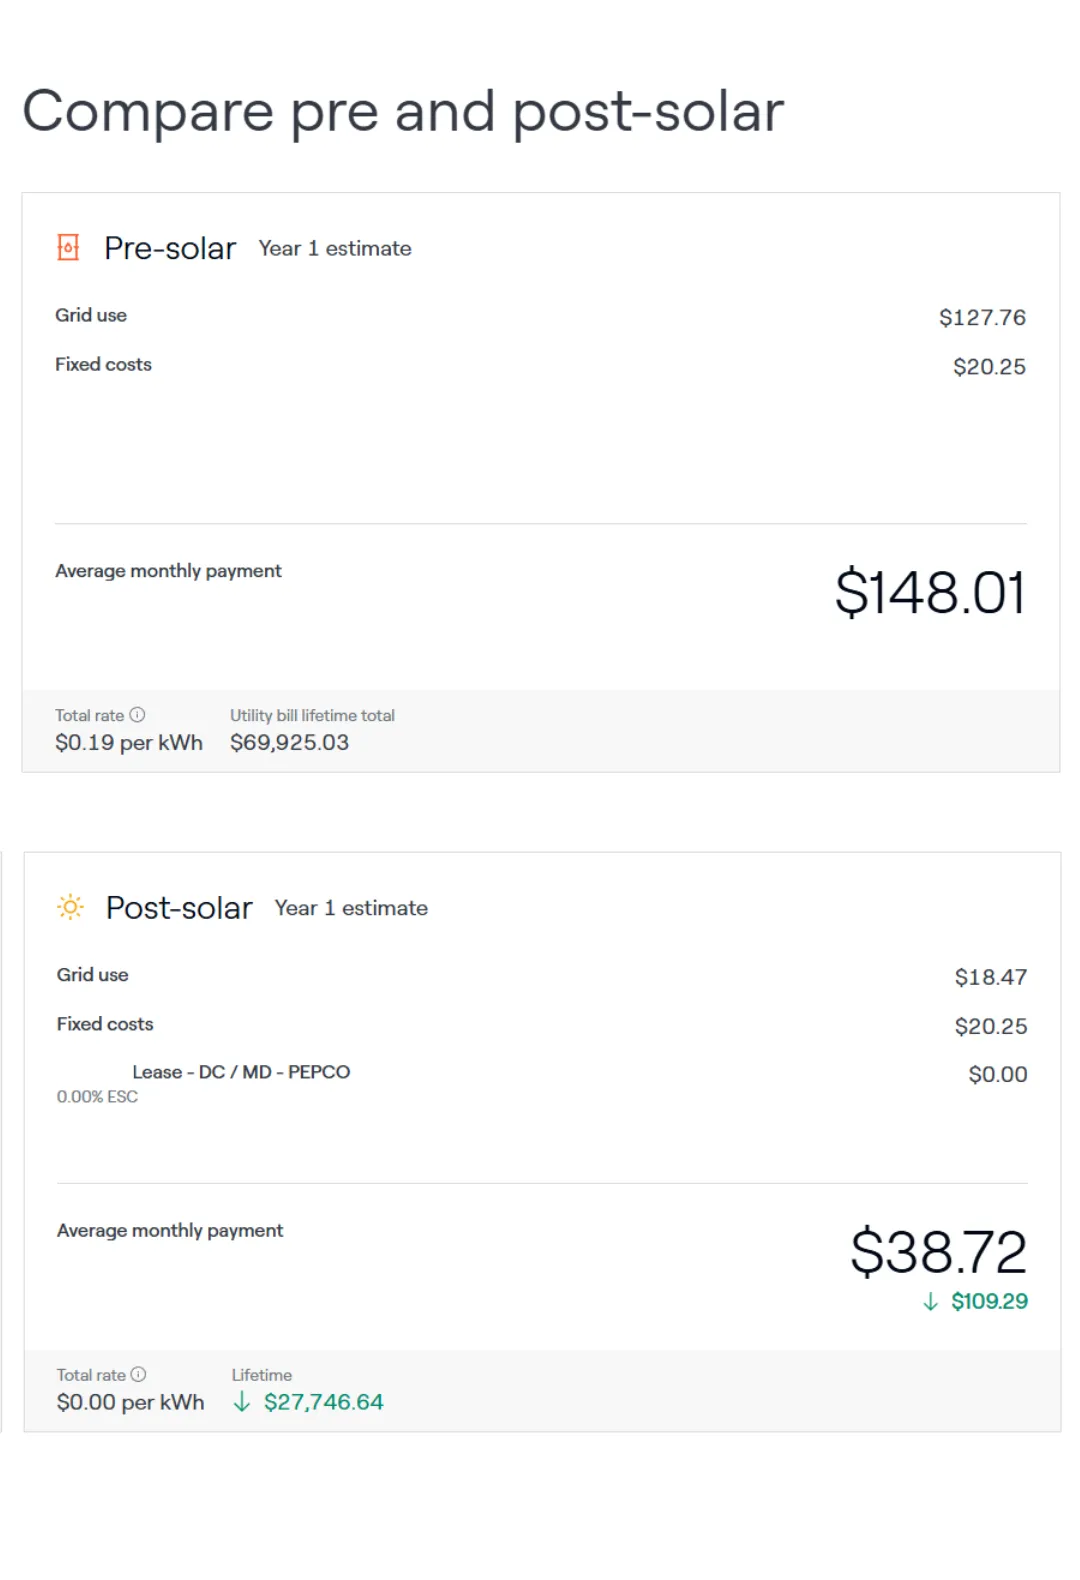Click the Lease - DC / MD - PEPCO label
Viewport: 1080px width, 1580px height.
pos(241,1072)
